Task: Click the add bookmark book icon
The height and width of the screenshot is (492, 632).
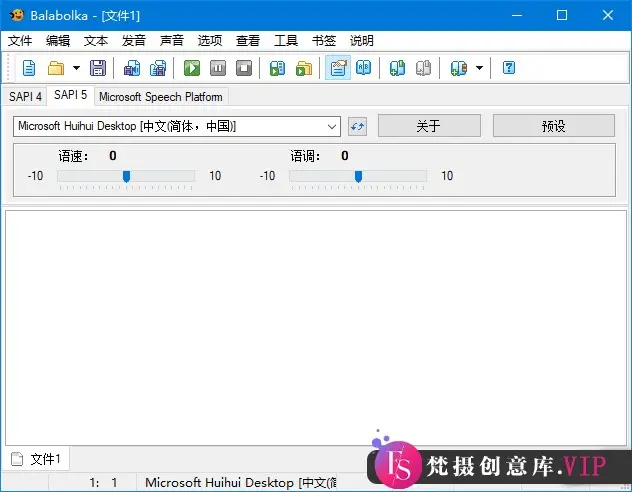Action: 397,68
